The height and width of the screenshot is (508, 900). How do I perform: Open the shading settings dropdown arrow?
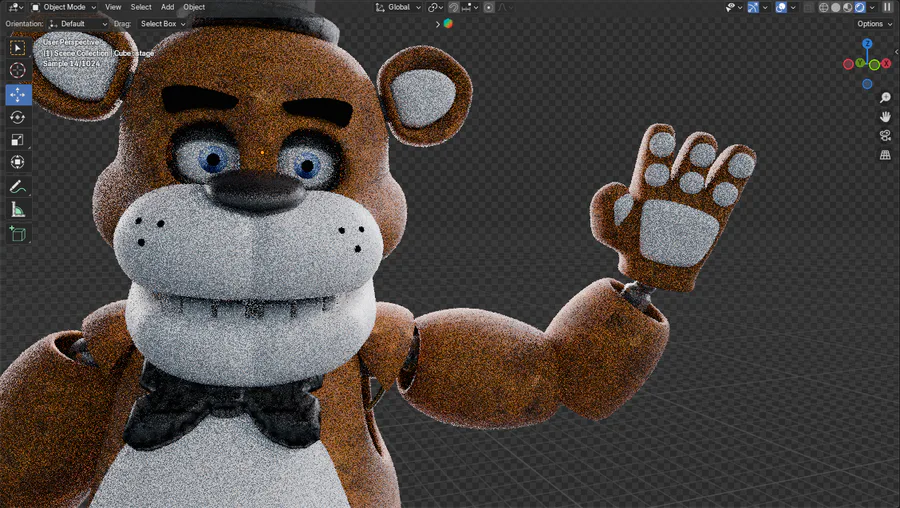point(872,7)
